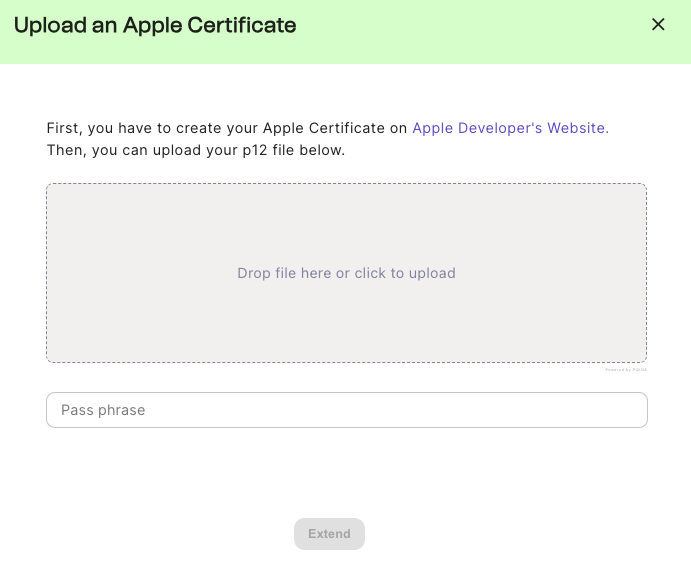Place cursor in the Pass phrase placeholder
691x575 pixels.
103,410
